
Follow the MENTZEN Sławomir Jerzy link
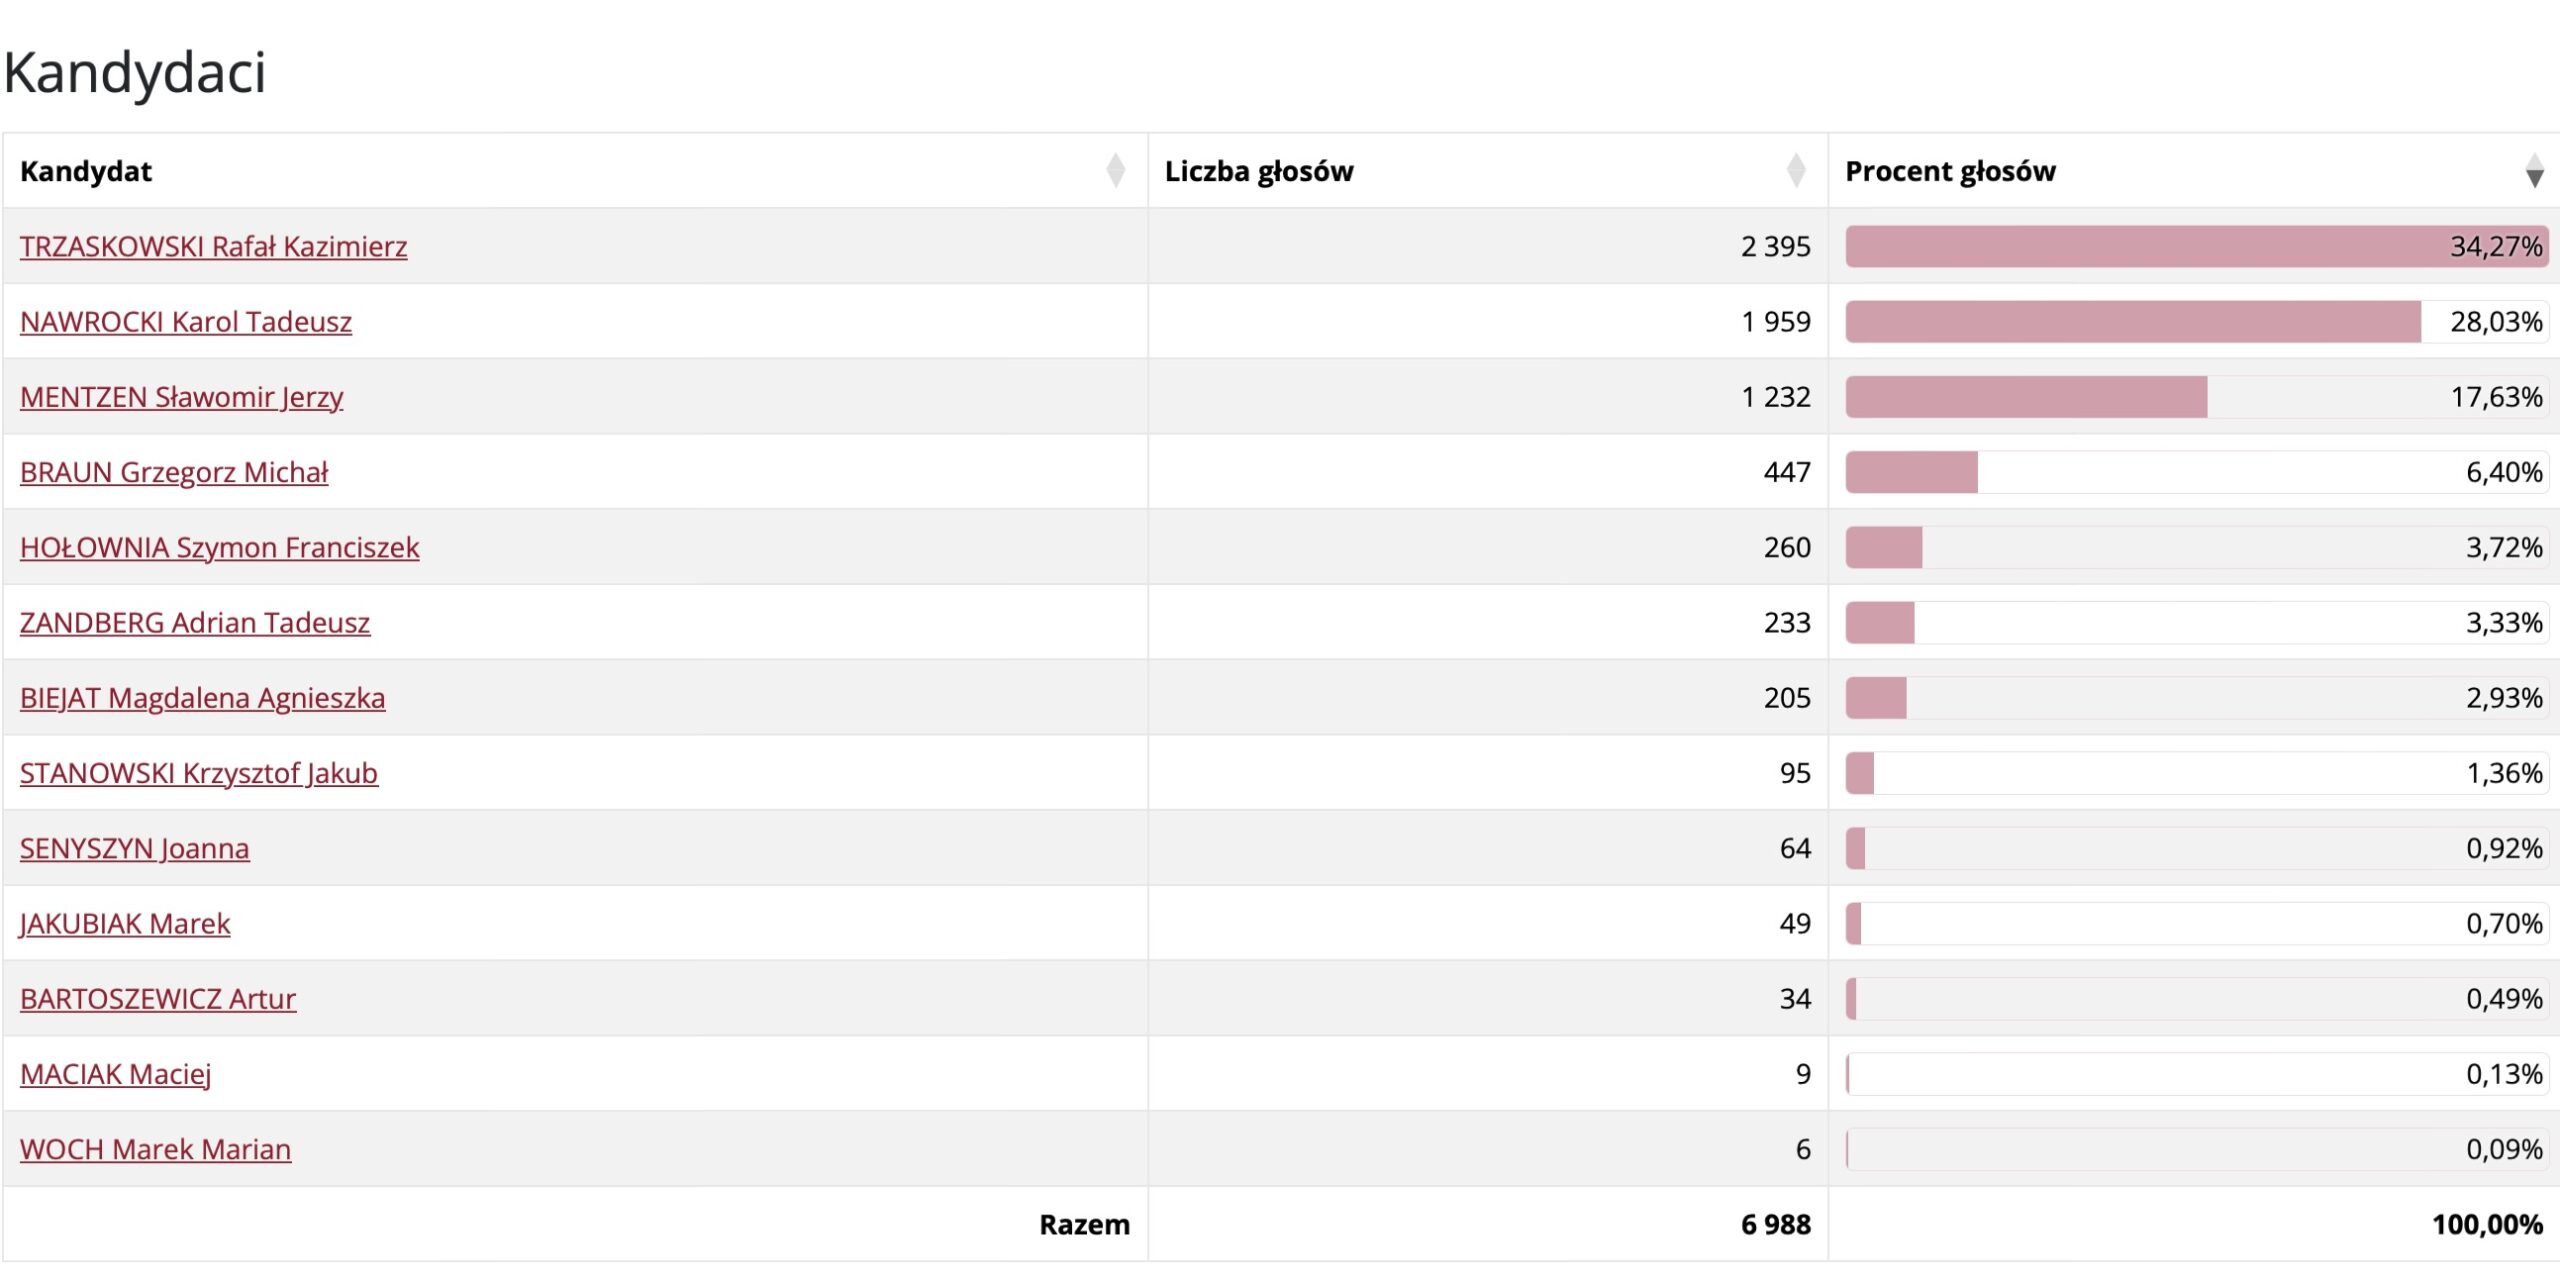pos(181,397)
